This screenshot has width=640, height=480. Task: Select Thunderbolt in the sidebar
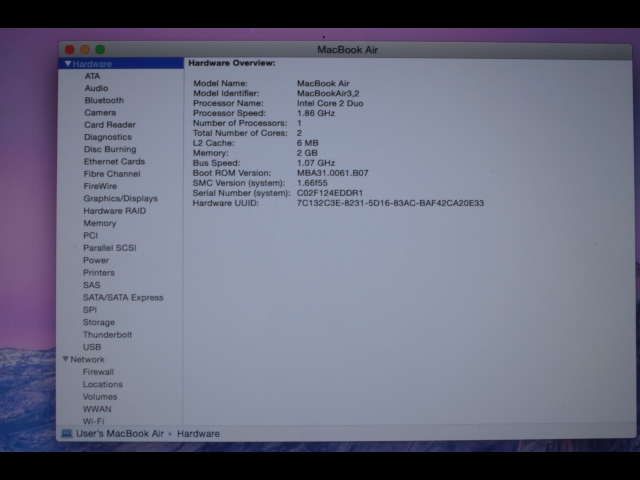point(107,335)
